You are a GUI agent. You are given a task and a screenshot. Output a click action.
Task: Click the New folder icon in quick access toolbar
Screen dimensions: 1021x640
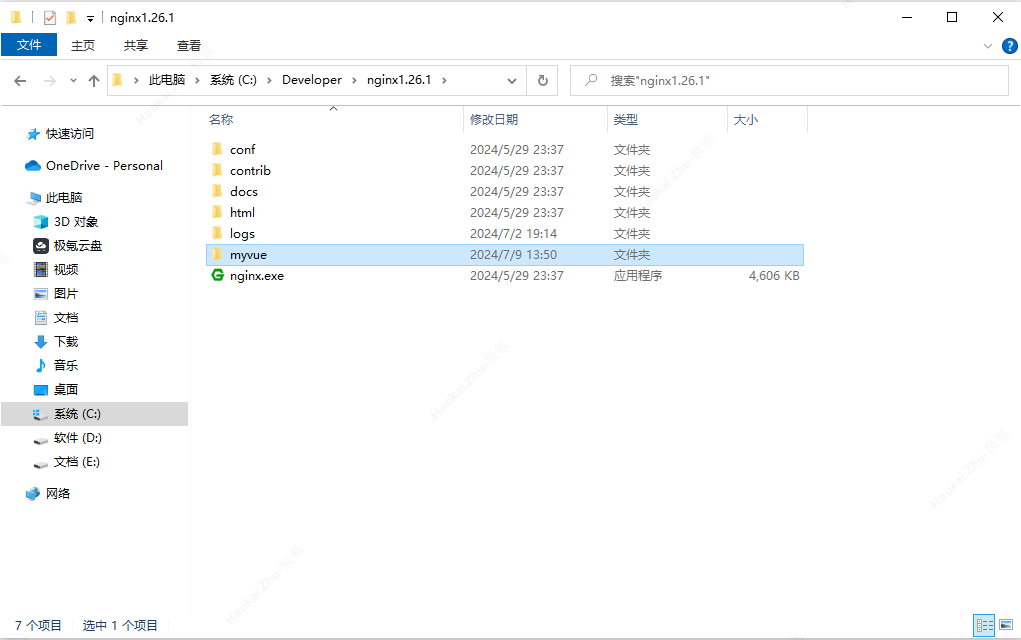coord(70,17)
